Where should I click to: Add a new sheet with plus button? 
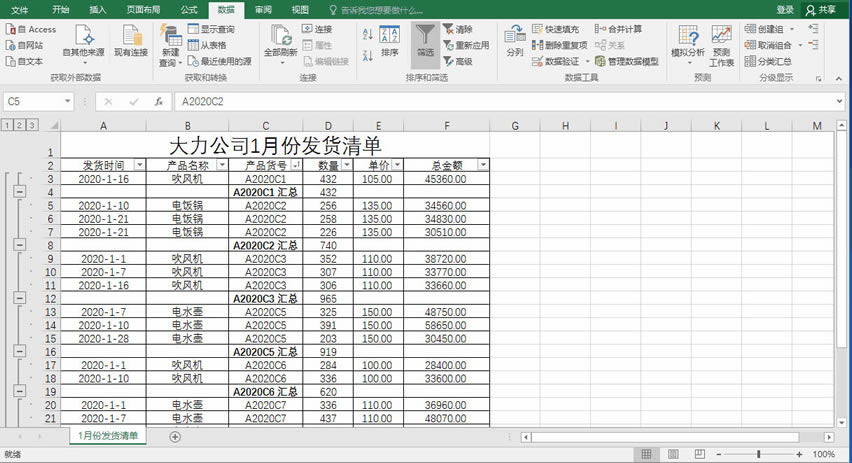[x=175, y=436]
